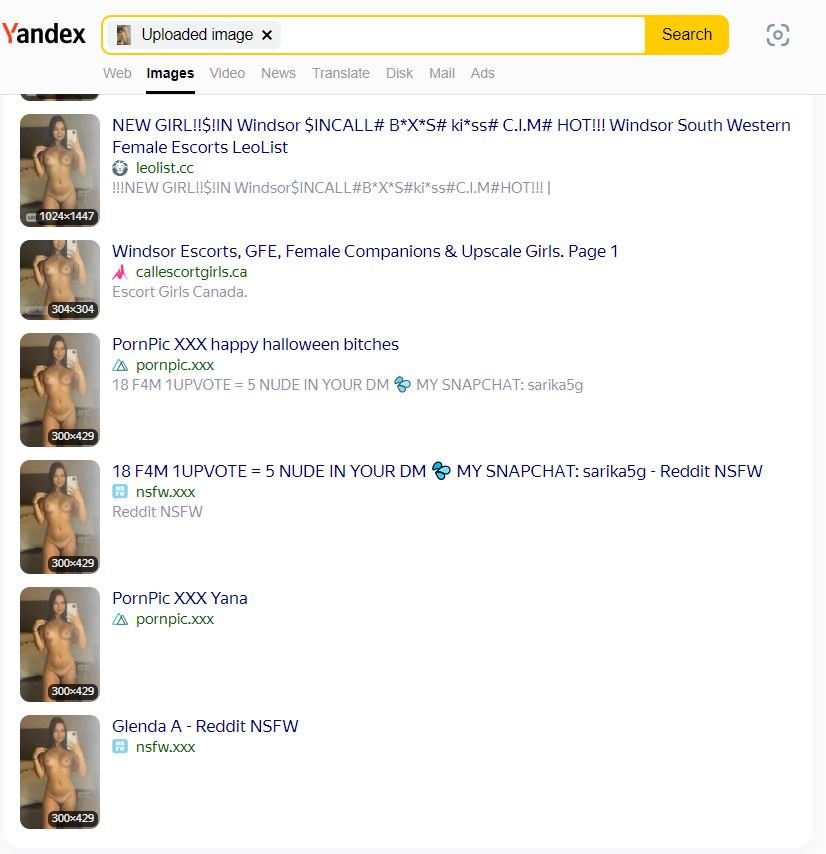Click the Yandex logo
The width and height of the screenshot is (826, 854).
pos(44,34)
